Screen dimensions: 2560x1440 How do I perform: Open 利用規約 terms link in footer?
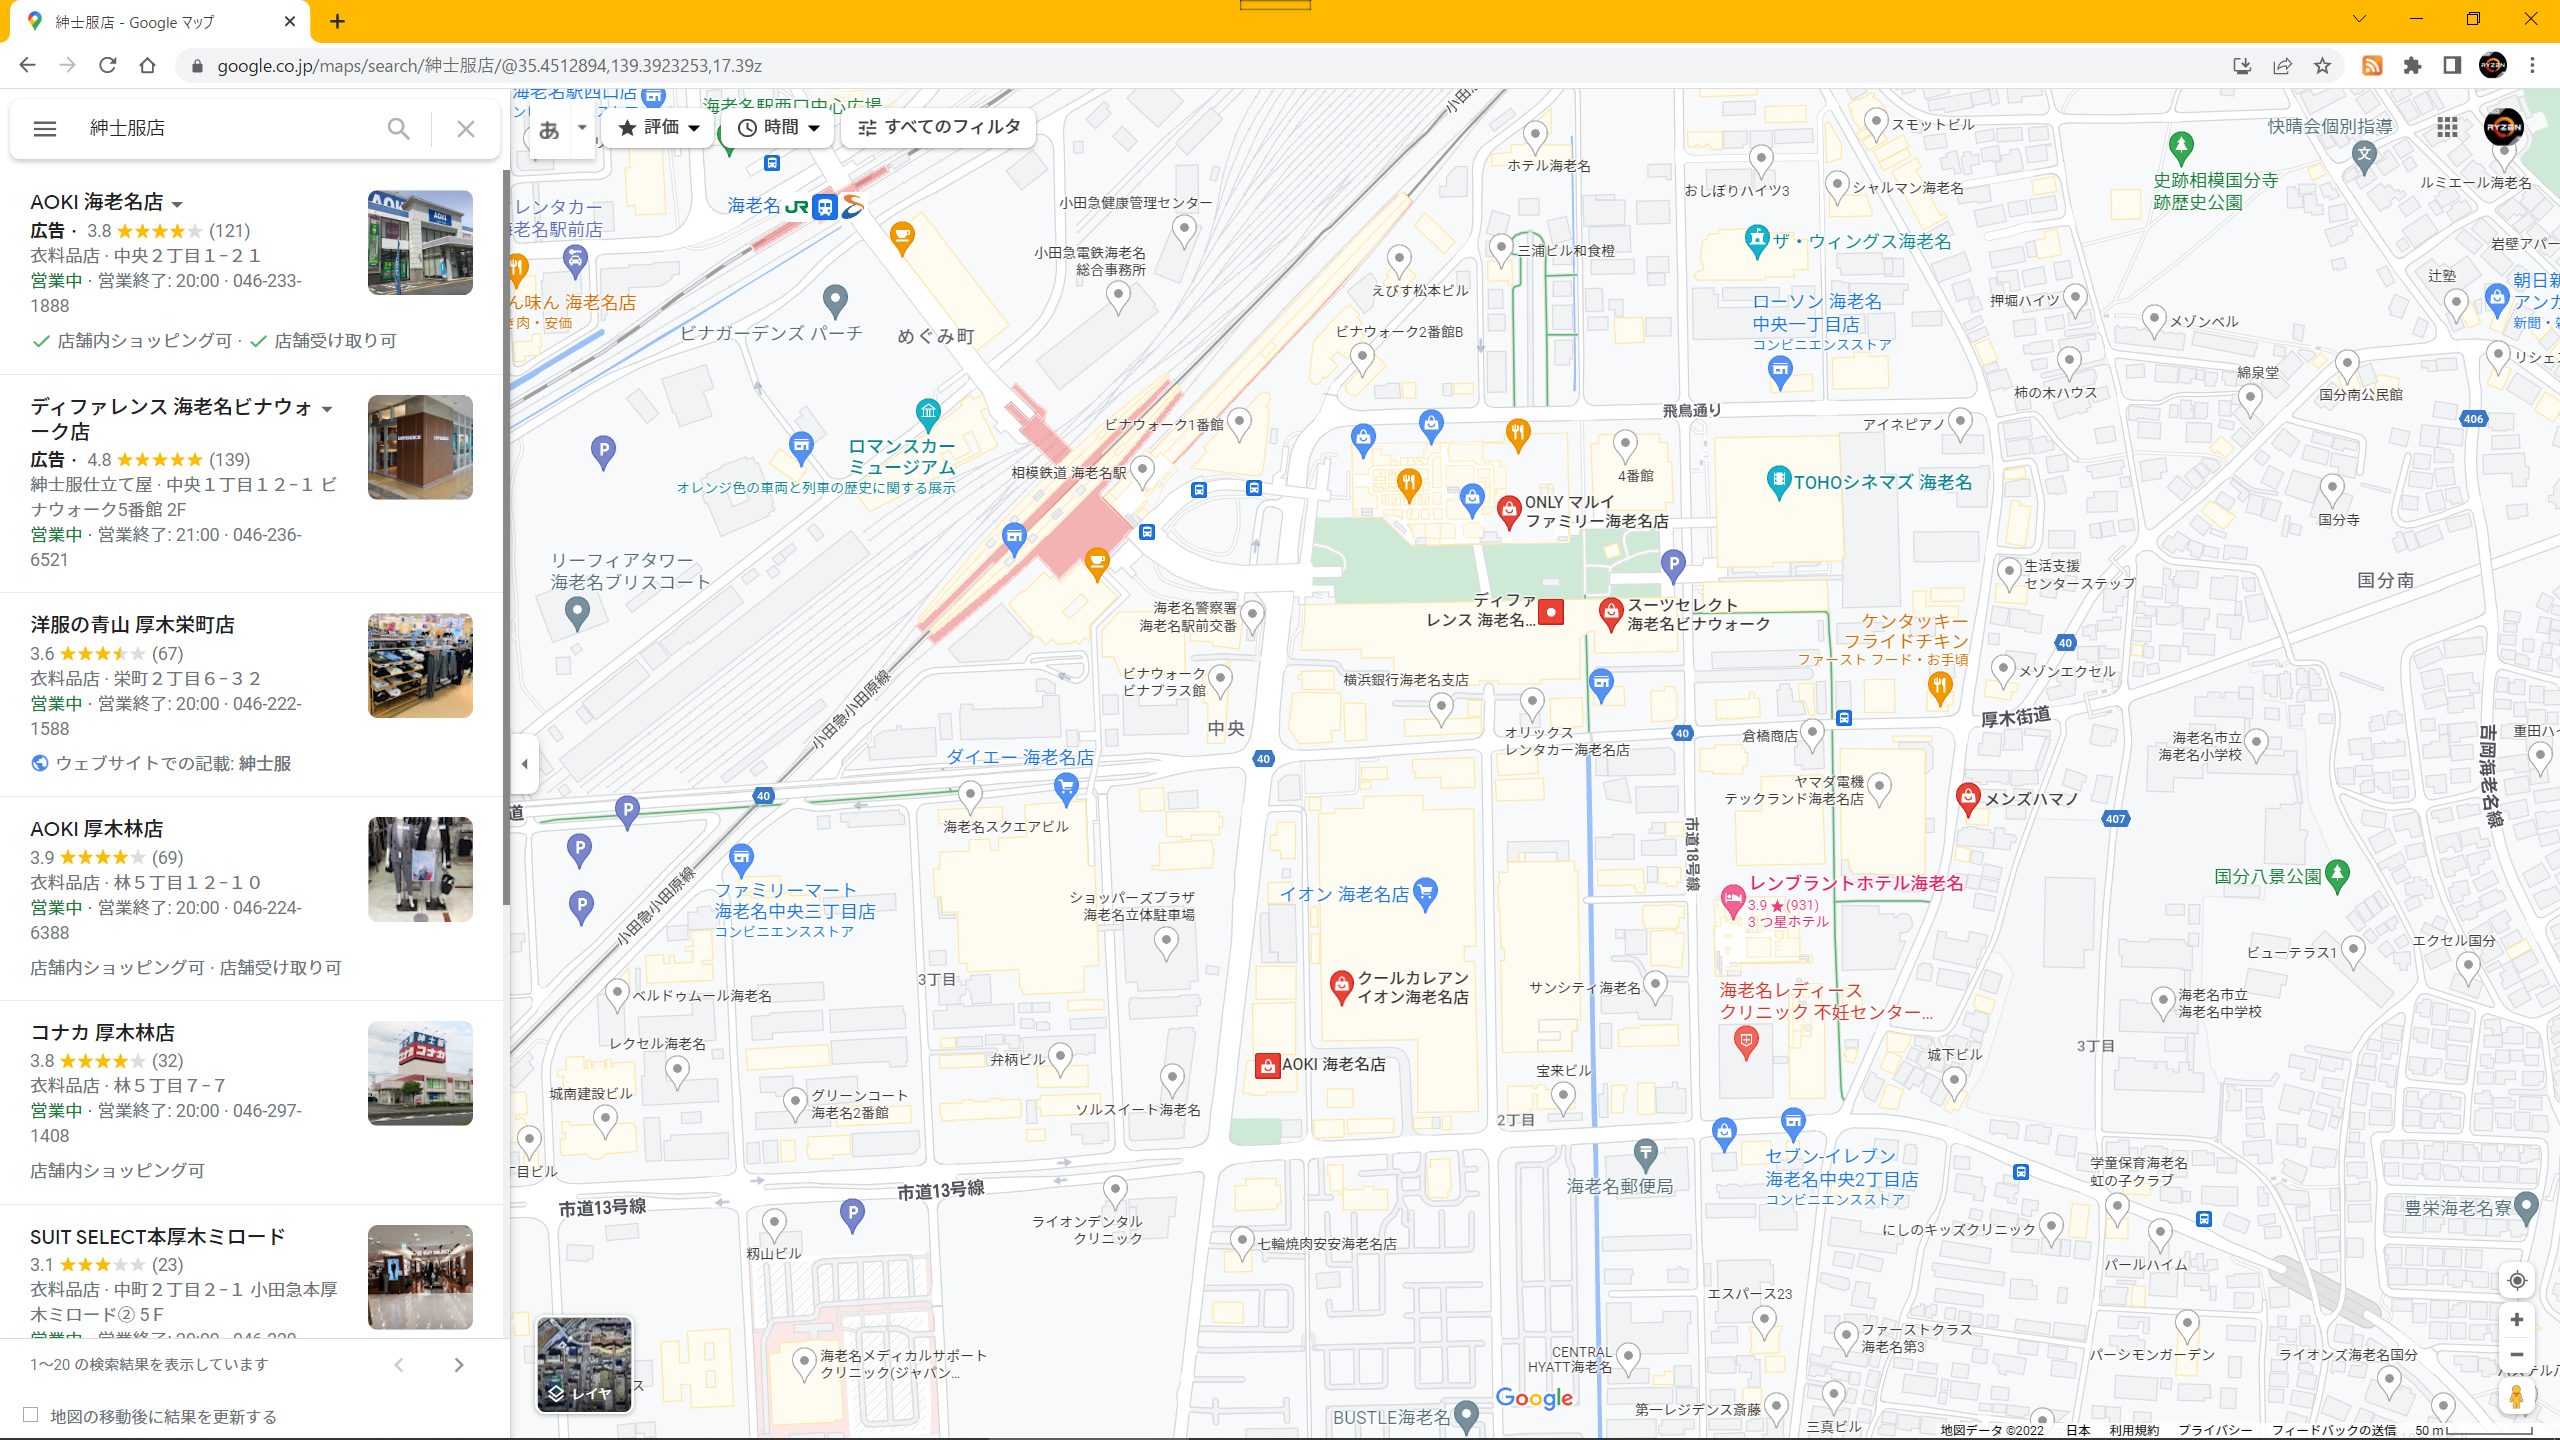pyautogui.click(x=2134, y=1430)
